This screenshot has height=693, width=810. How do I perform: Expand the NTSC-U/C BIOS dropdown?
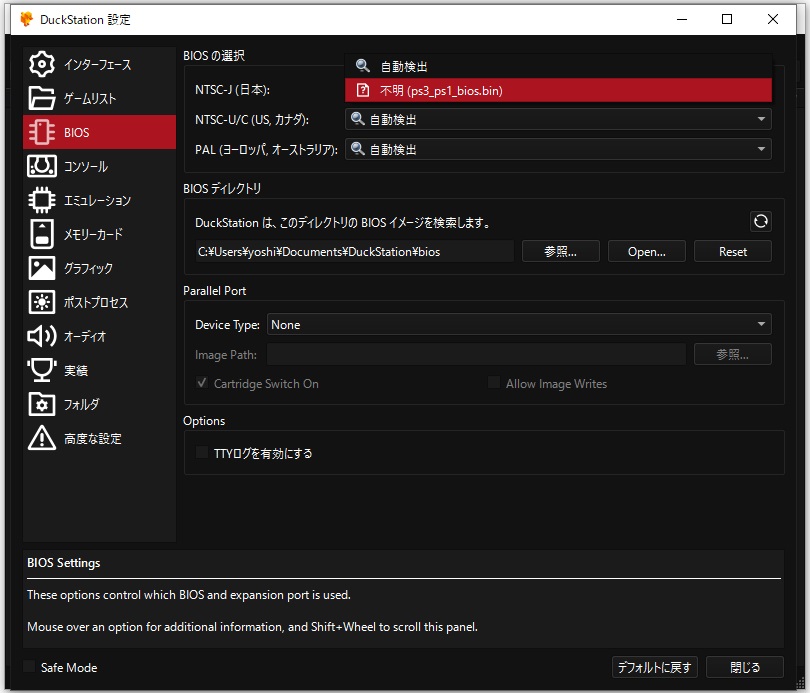[x=558, y=119]
